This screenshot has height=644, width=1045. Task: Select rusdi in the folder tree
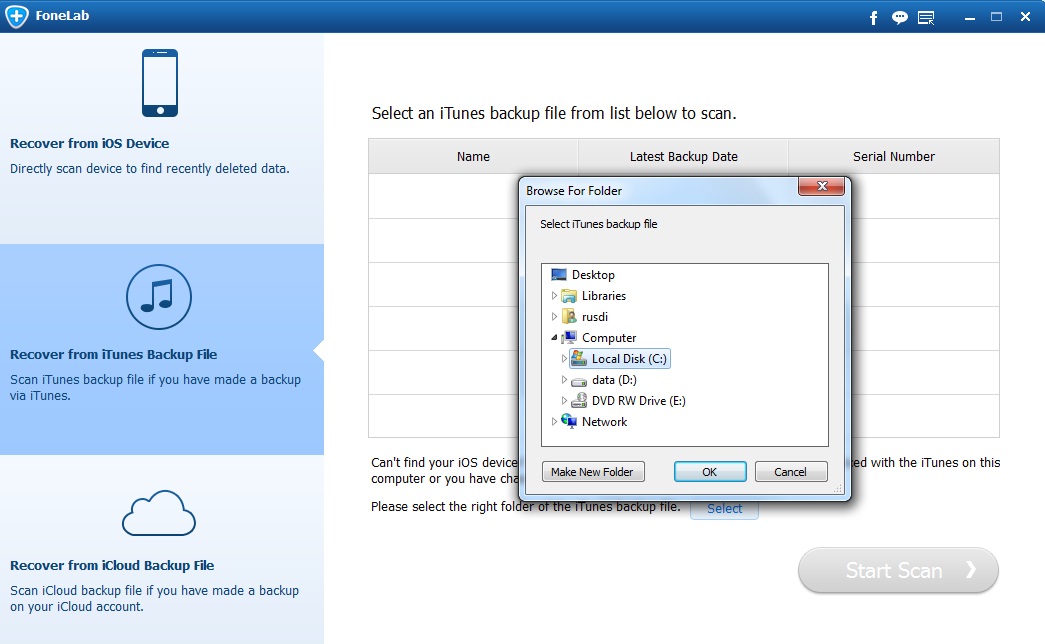click(594, 317)
